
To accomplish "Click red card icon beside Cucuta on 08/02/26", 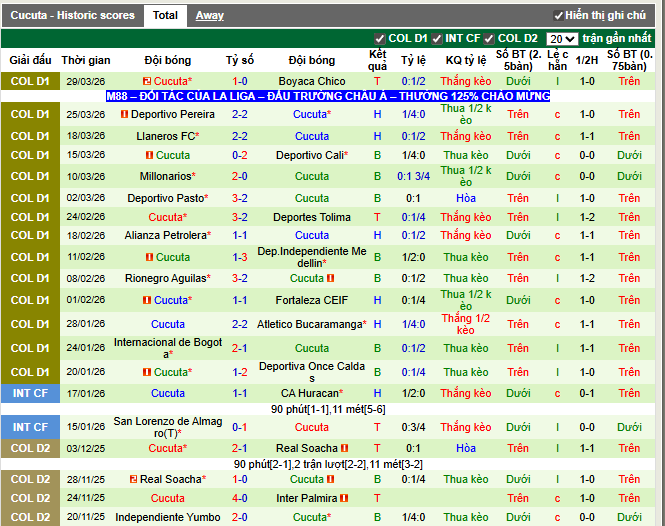I will tap(330, 279).
